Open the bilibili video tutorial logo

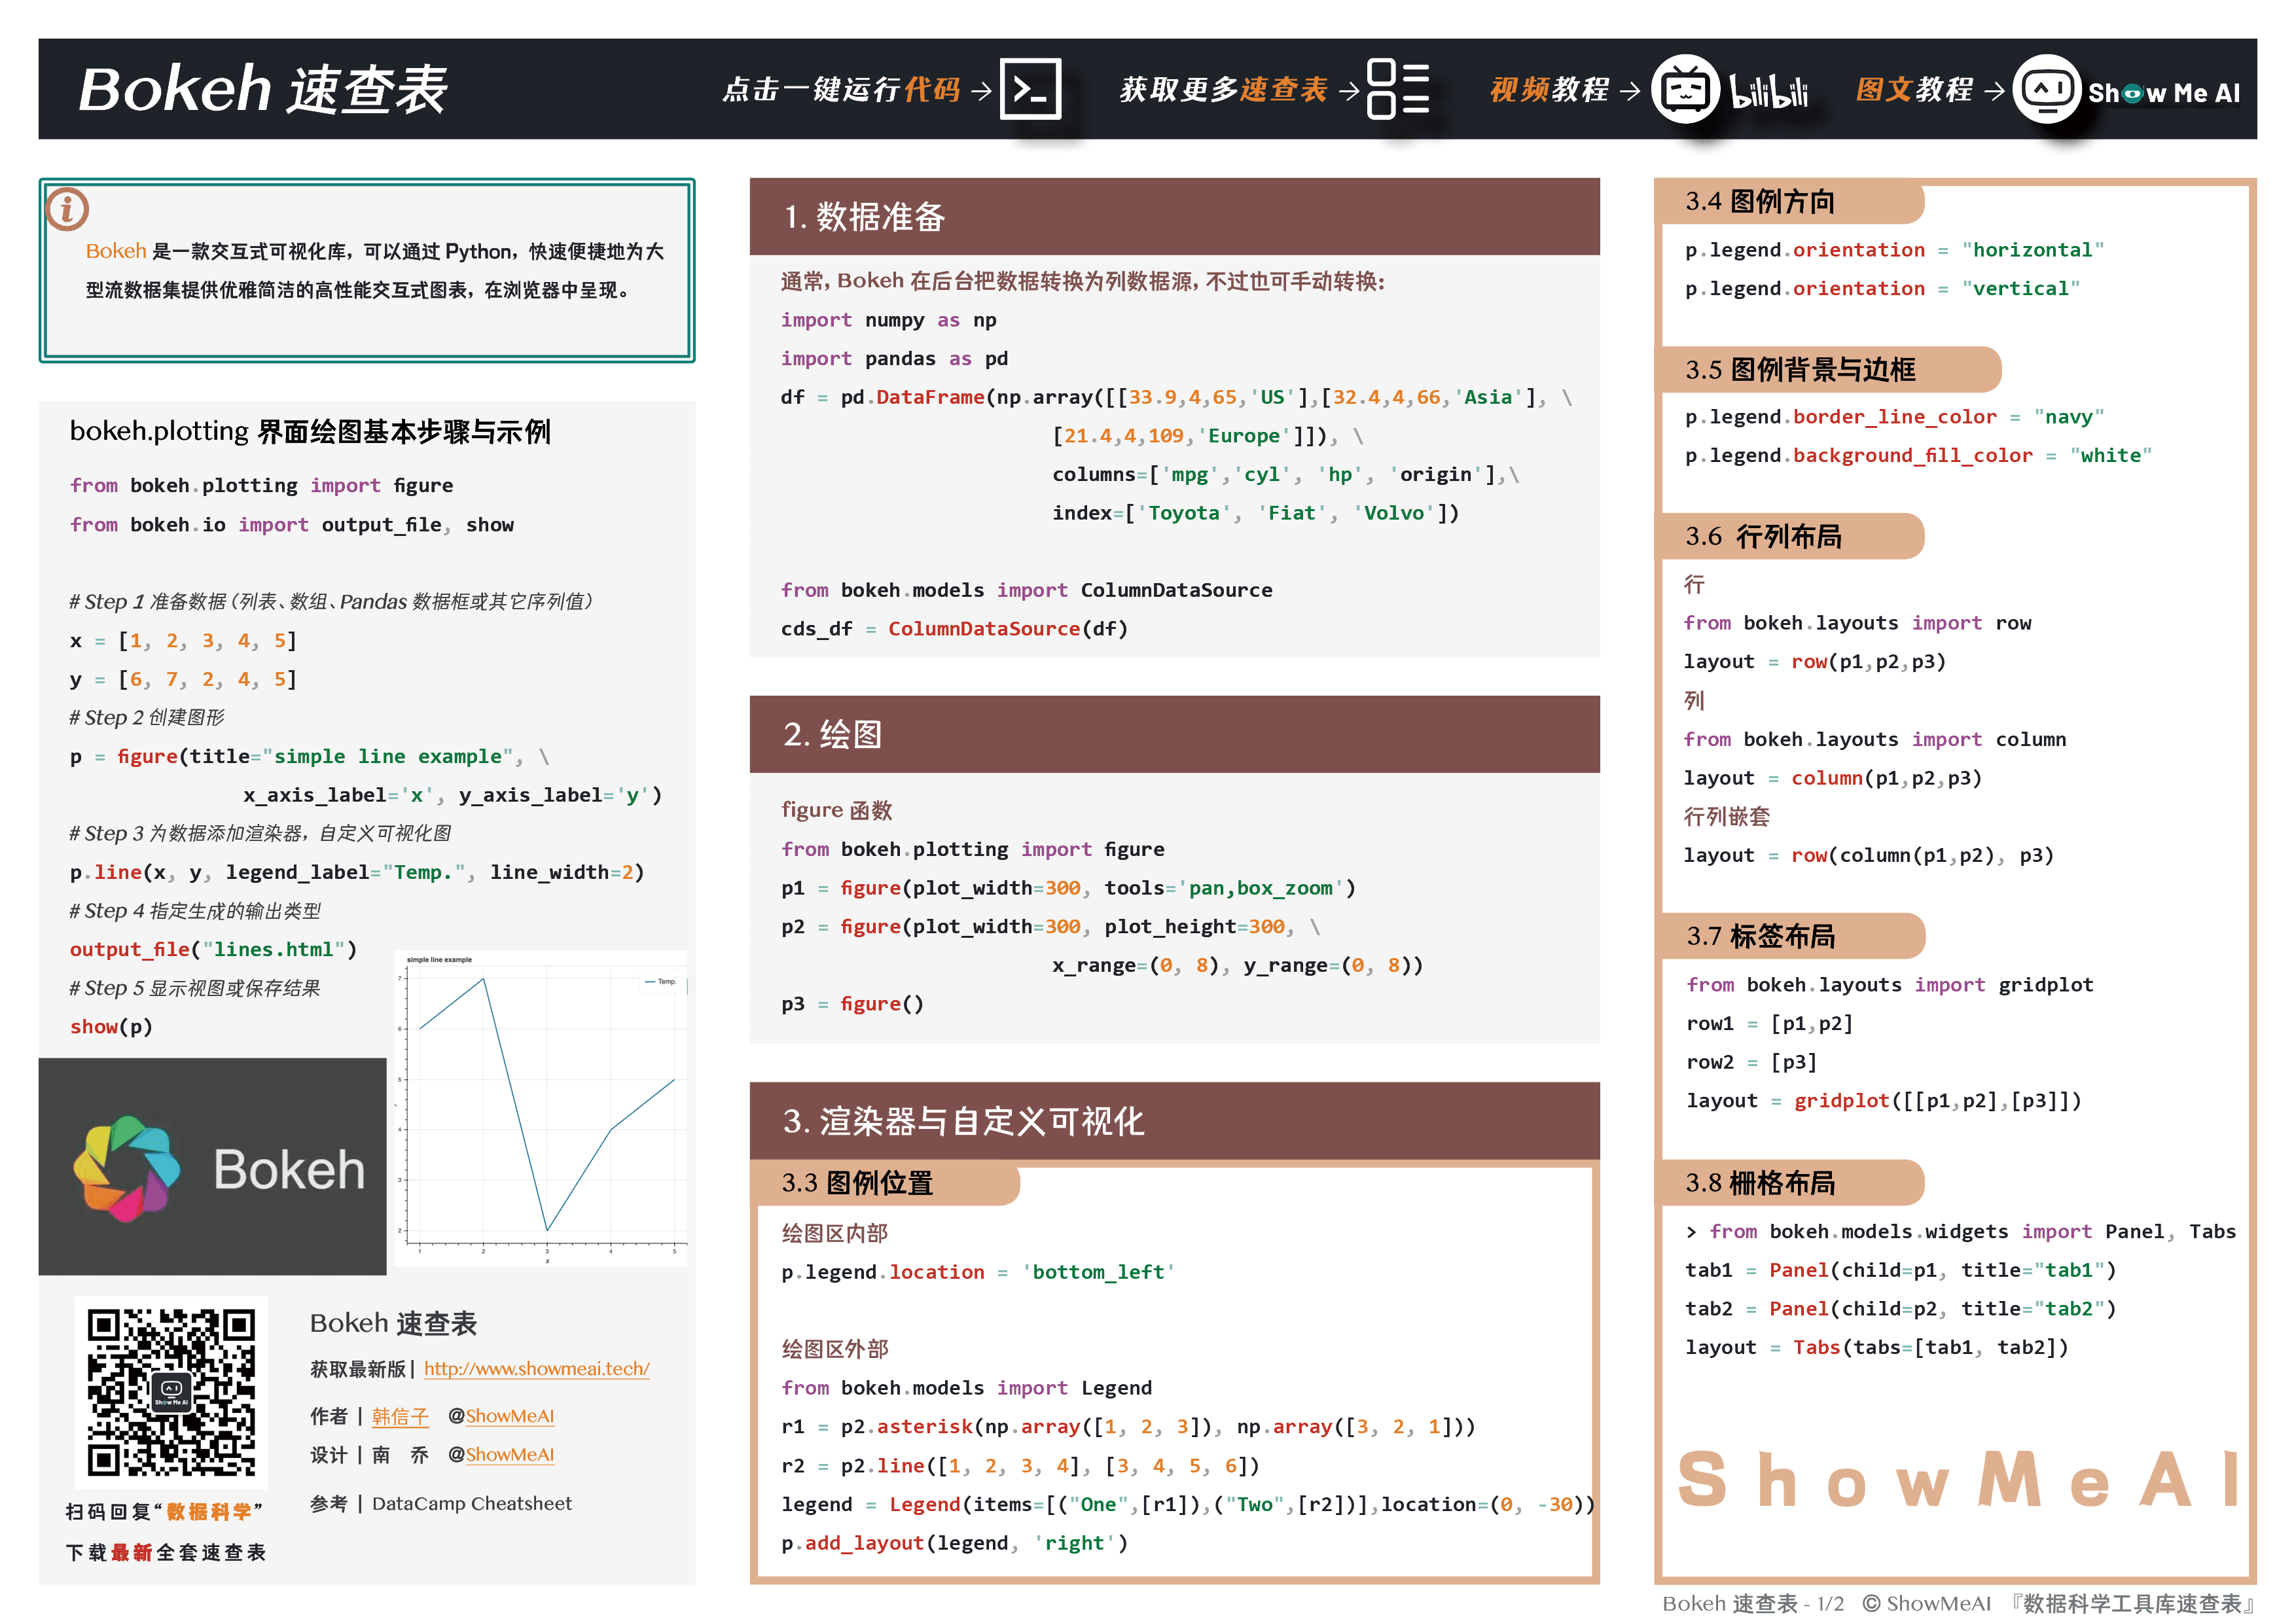coord(1768,92)
